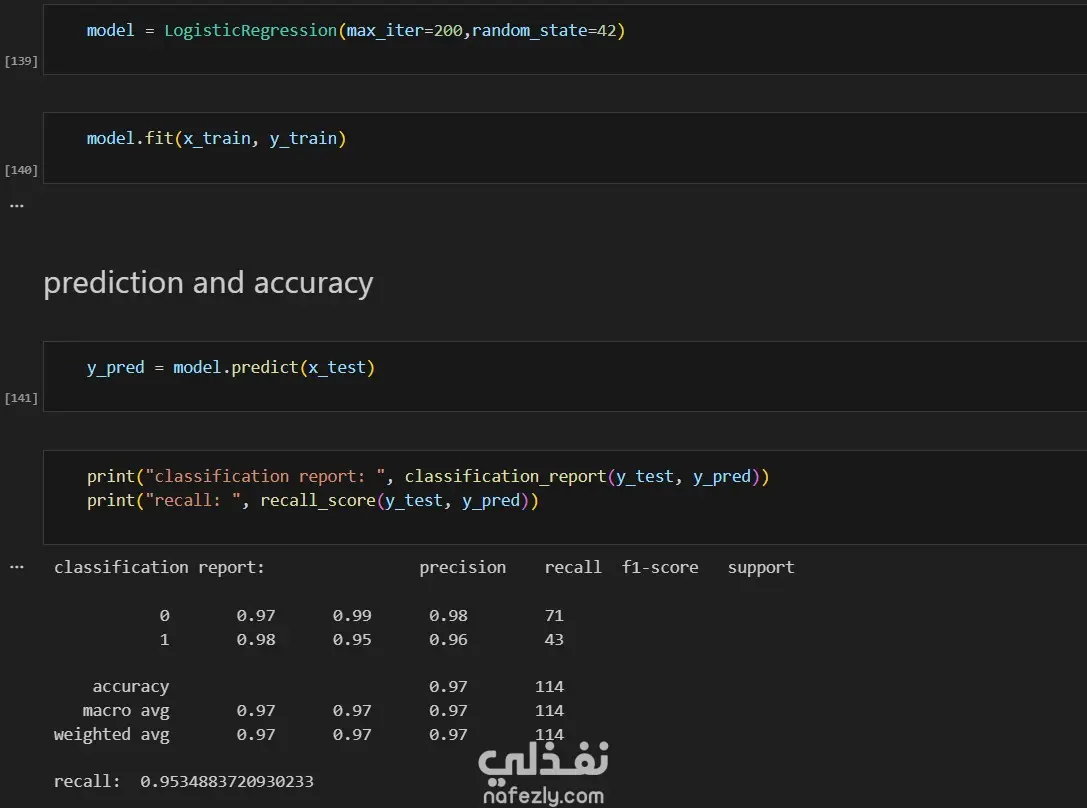Select the execution count [139] label
Screen dimensions: 1087x808
click(21, 61)
